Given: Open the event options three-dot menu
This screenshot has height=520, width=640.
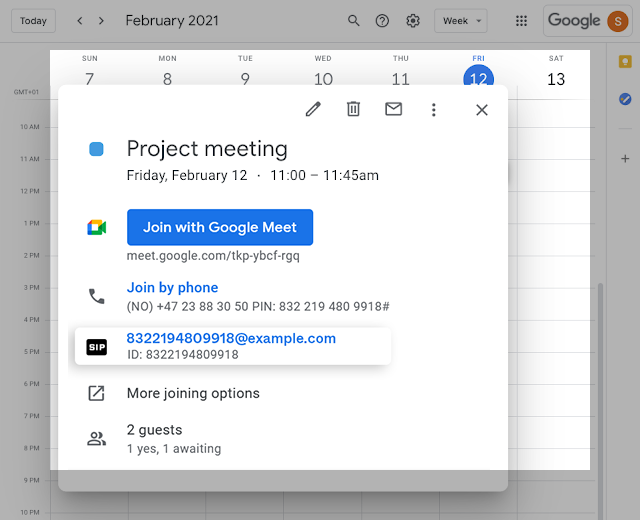Looking at the screenshot, I should (433, 109).
